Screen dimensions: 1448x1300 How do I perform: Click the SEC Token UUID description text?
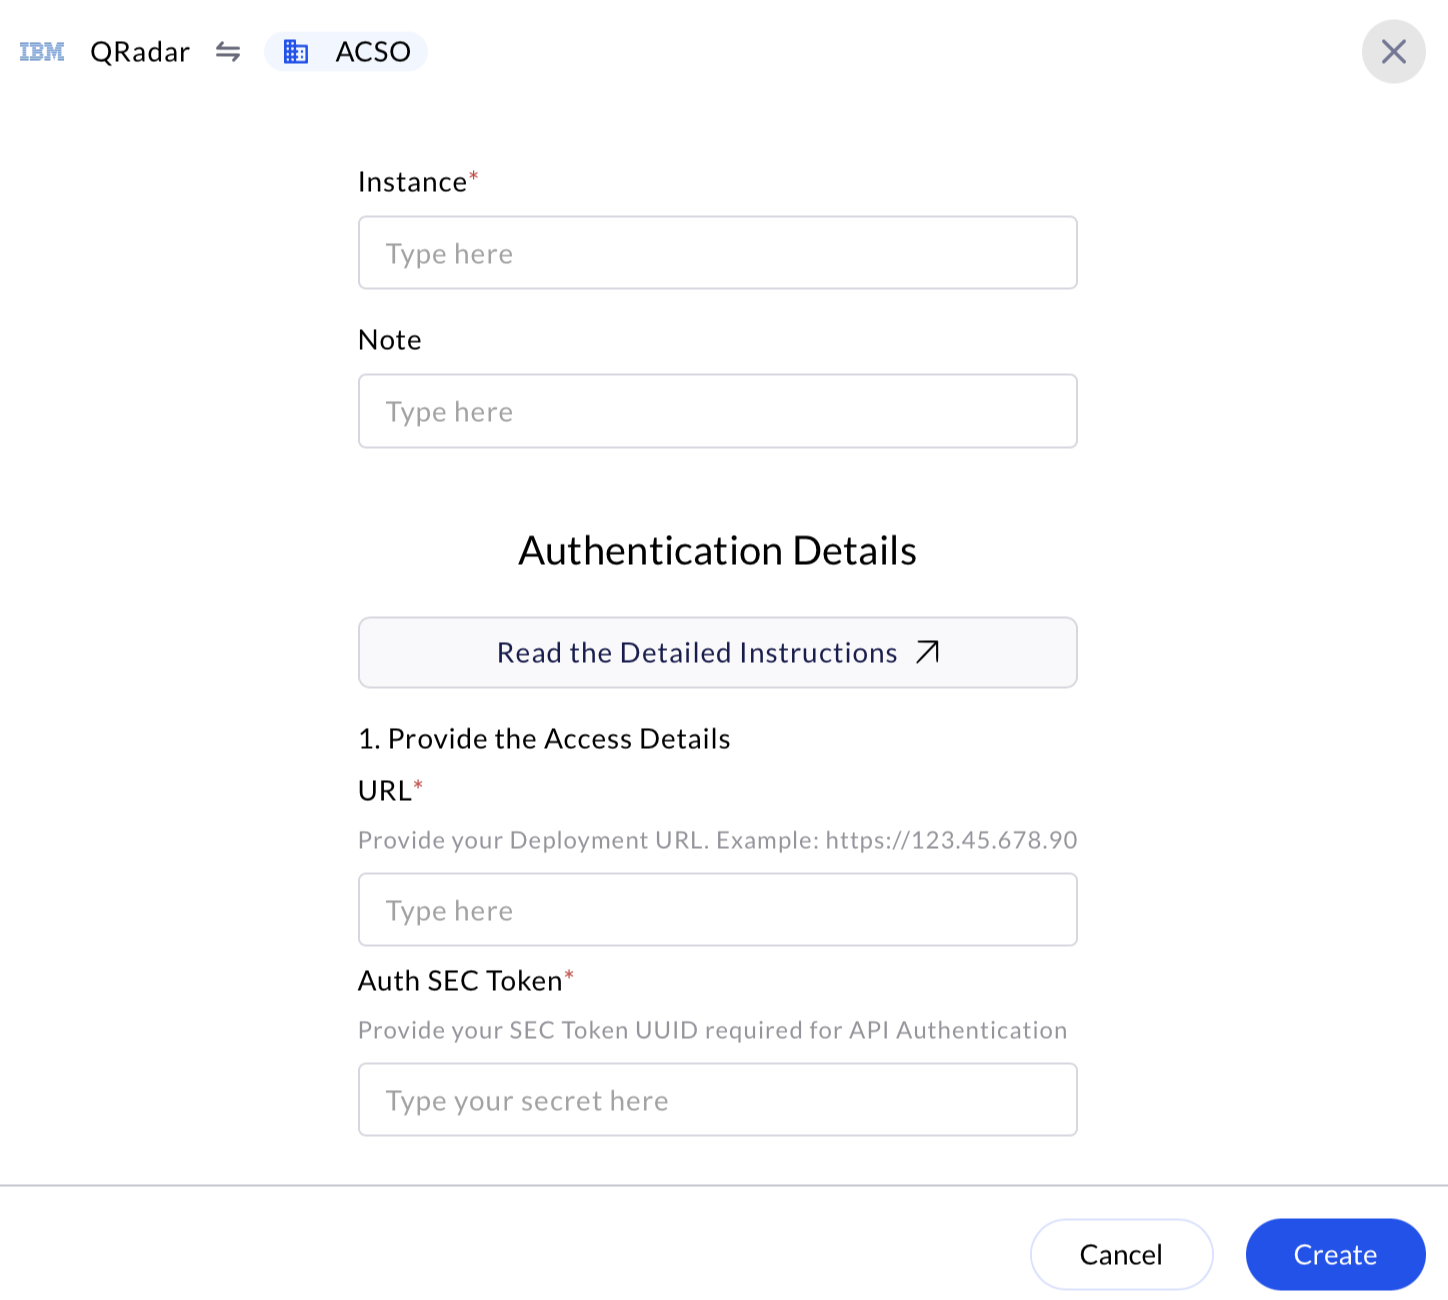[x=712, y=1030]
